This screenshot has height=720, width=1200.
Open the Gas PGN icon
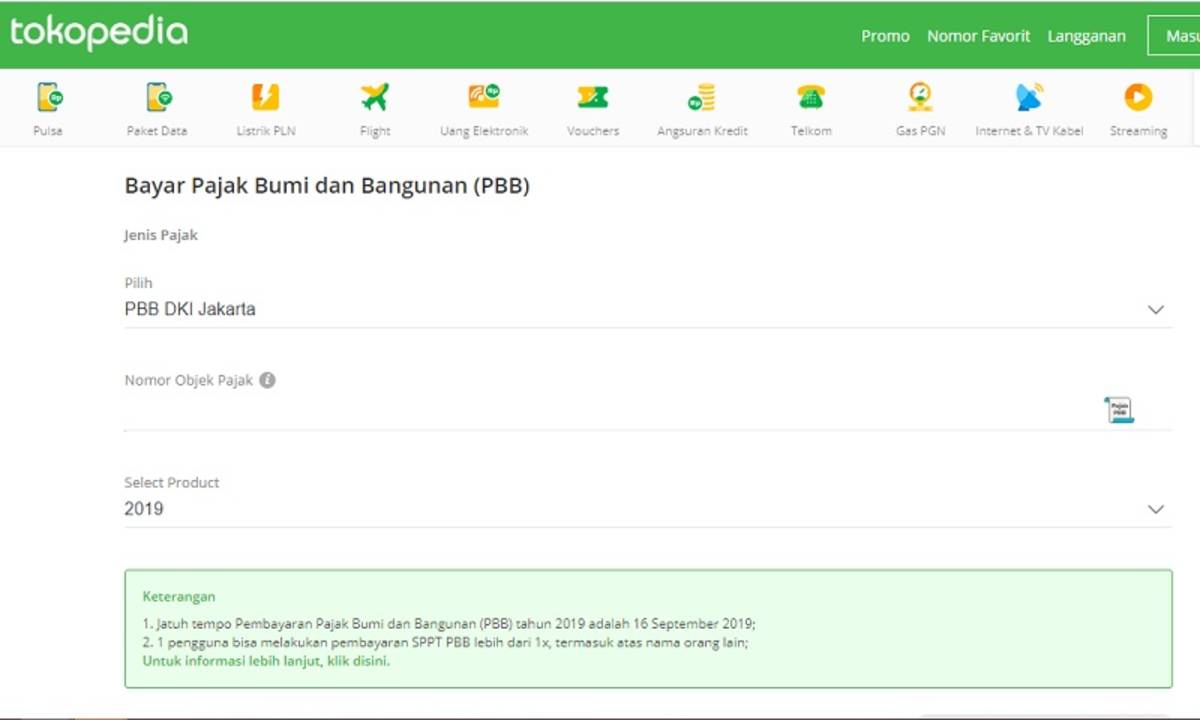coord(920,98)
